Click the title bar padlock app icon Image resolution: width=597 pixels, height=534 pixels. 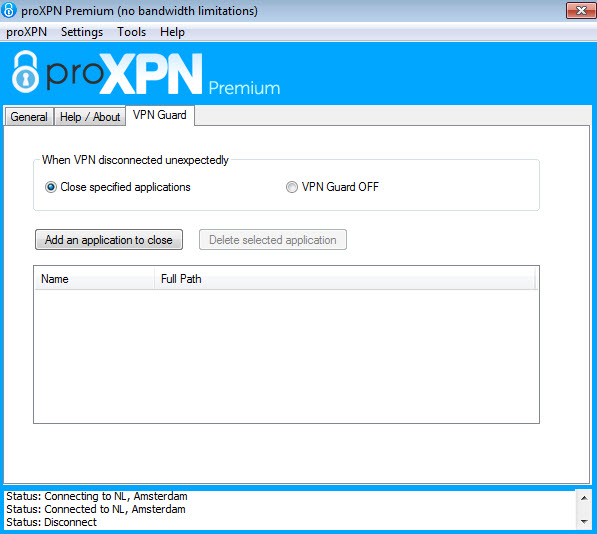tap(9, 10)
